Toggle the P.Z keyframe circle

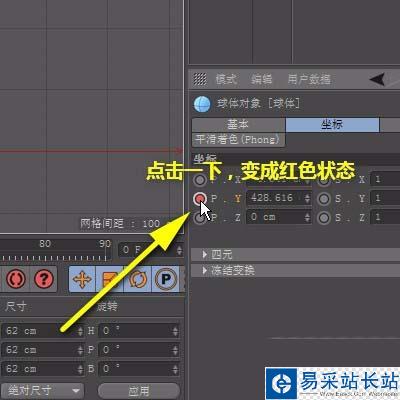pos(199,218)
